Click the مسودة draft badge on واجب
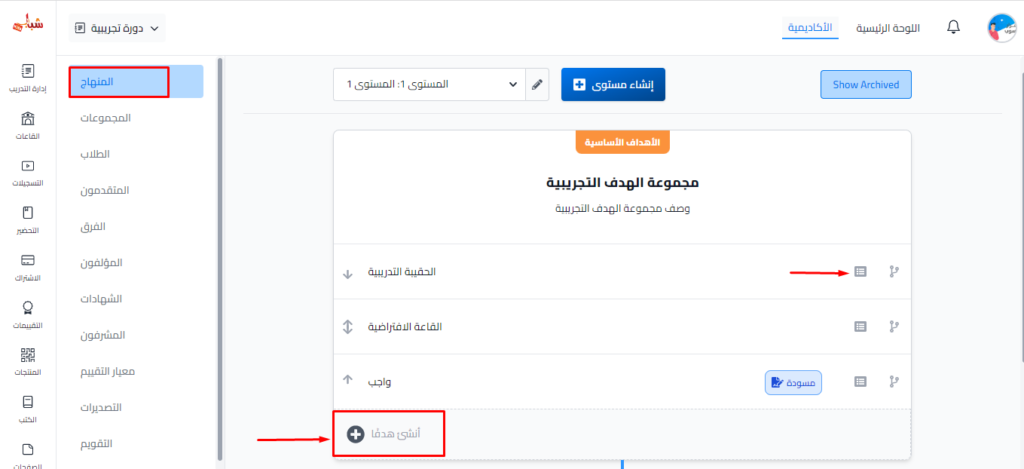The image size is (1024, 469). point(793,383)
